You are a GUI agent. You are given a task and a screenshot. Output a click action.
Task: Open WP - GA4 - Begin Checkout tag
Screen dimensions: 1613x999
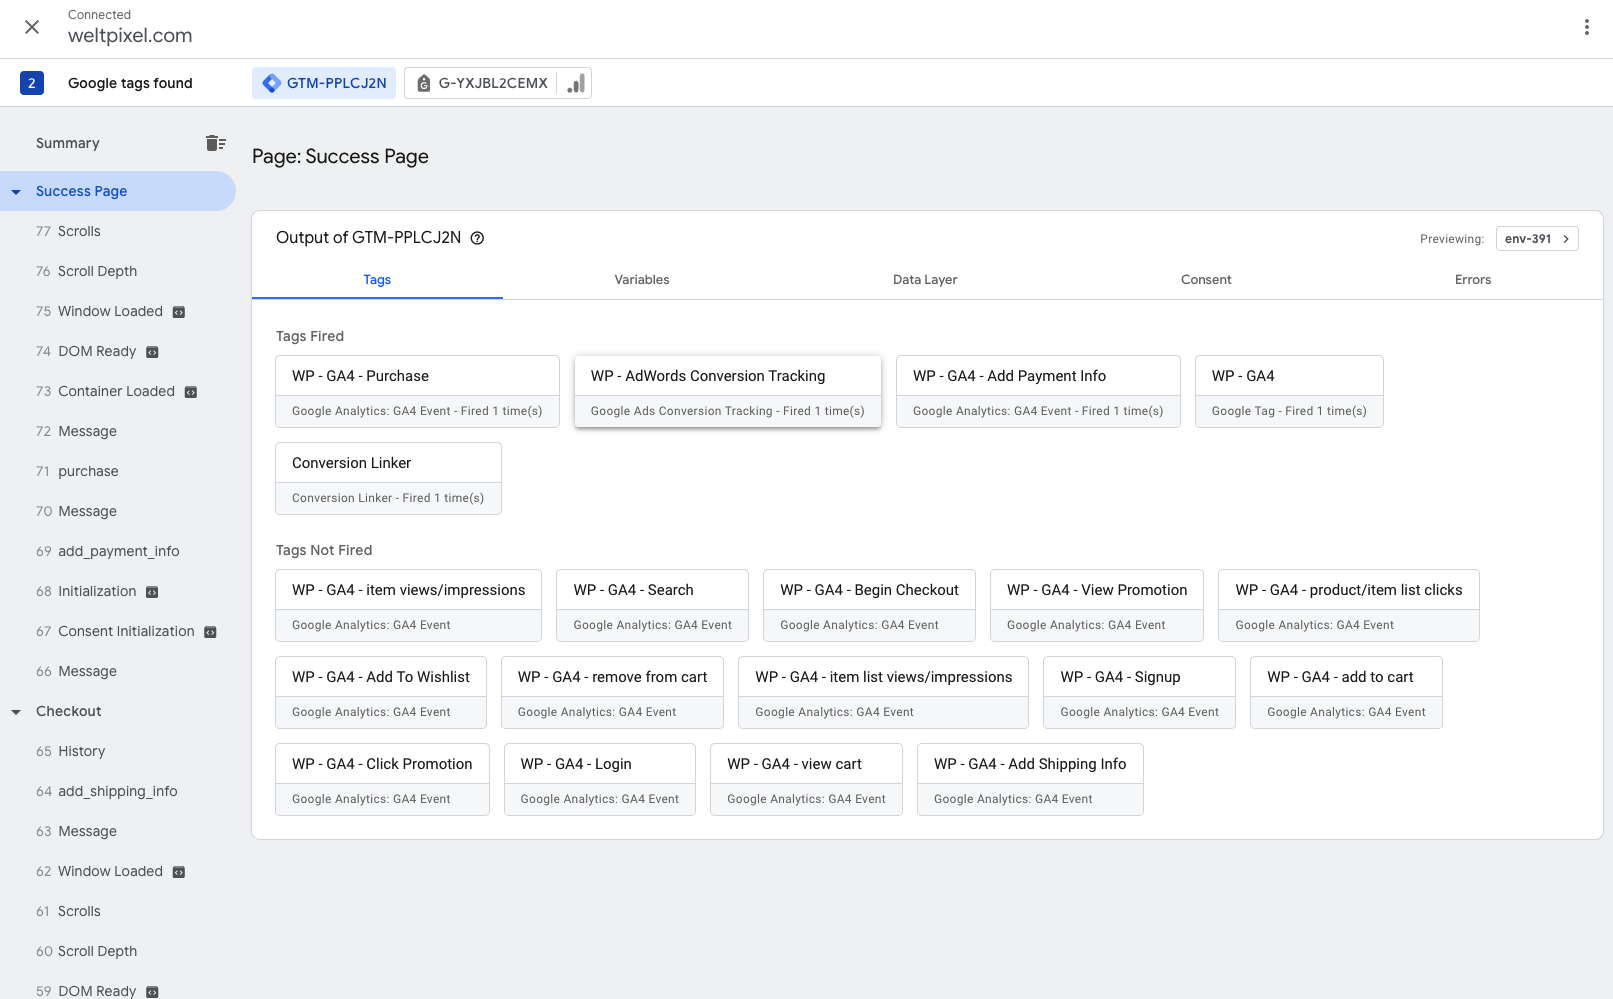coord(869,605)
